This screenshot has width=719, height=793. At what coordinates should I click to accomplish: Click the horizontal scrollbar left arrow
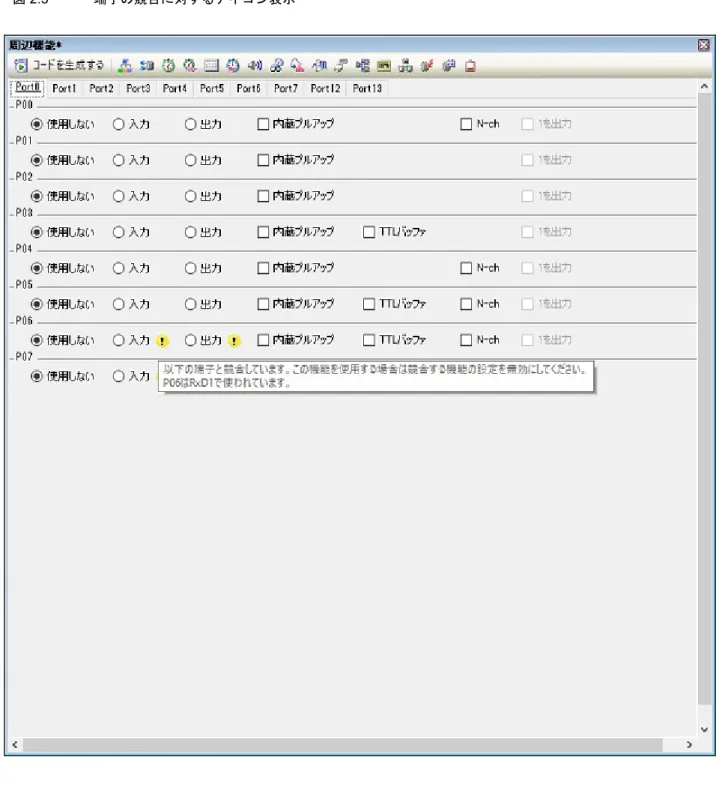pos(15,744)
